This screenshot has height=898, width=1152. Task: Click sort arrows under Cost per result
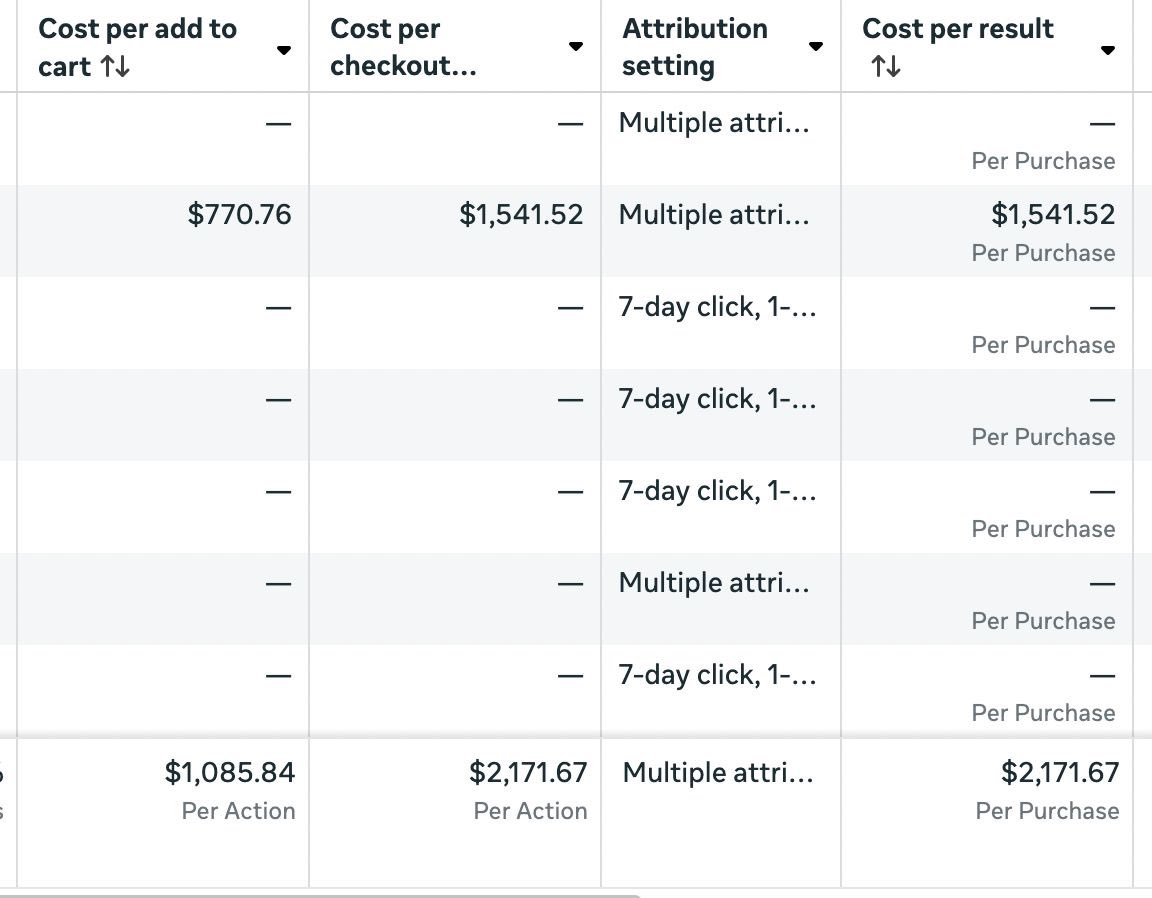885,67
